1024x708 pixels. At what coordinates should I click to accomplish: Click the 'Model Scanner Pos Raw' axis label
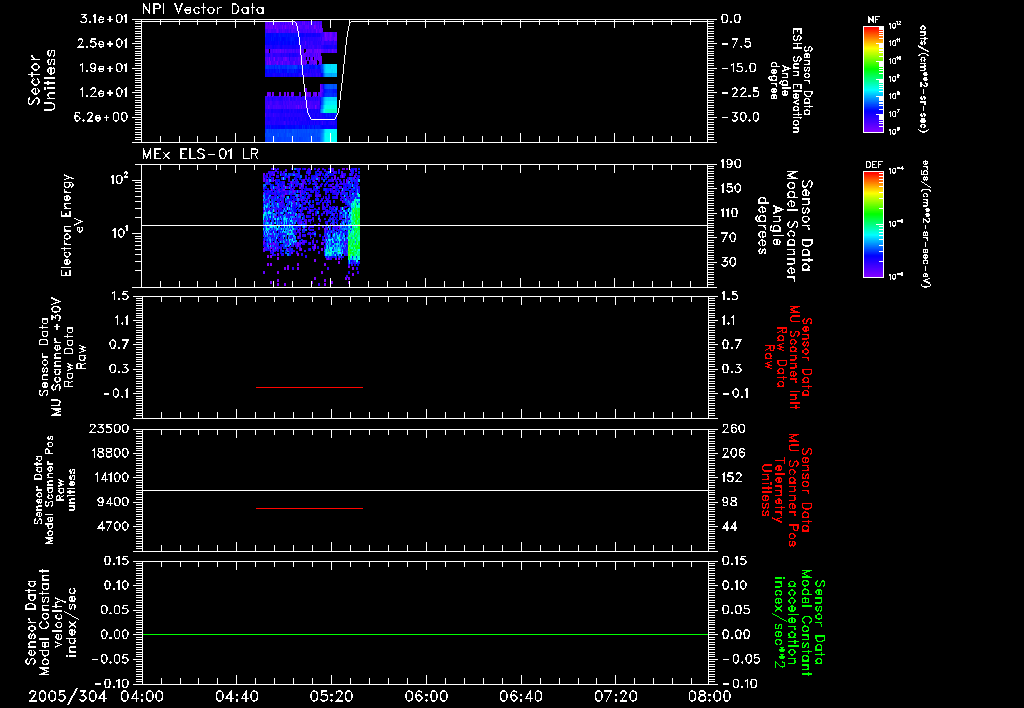tap(54, 490)
